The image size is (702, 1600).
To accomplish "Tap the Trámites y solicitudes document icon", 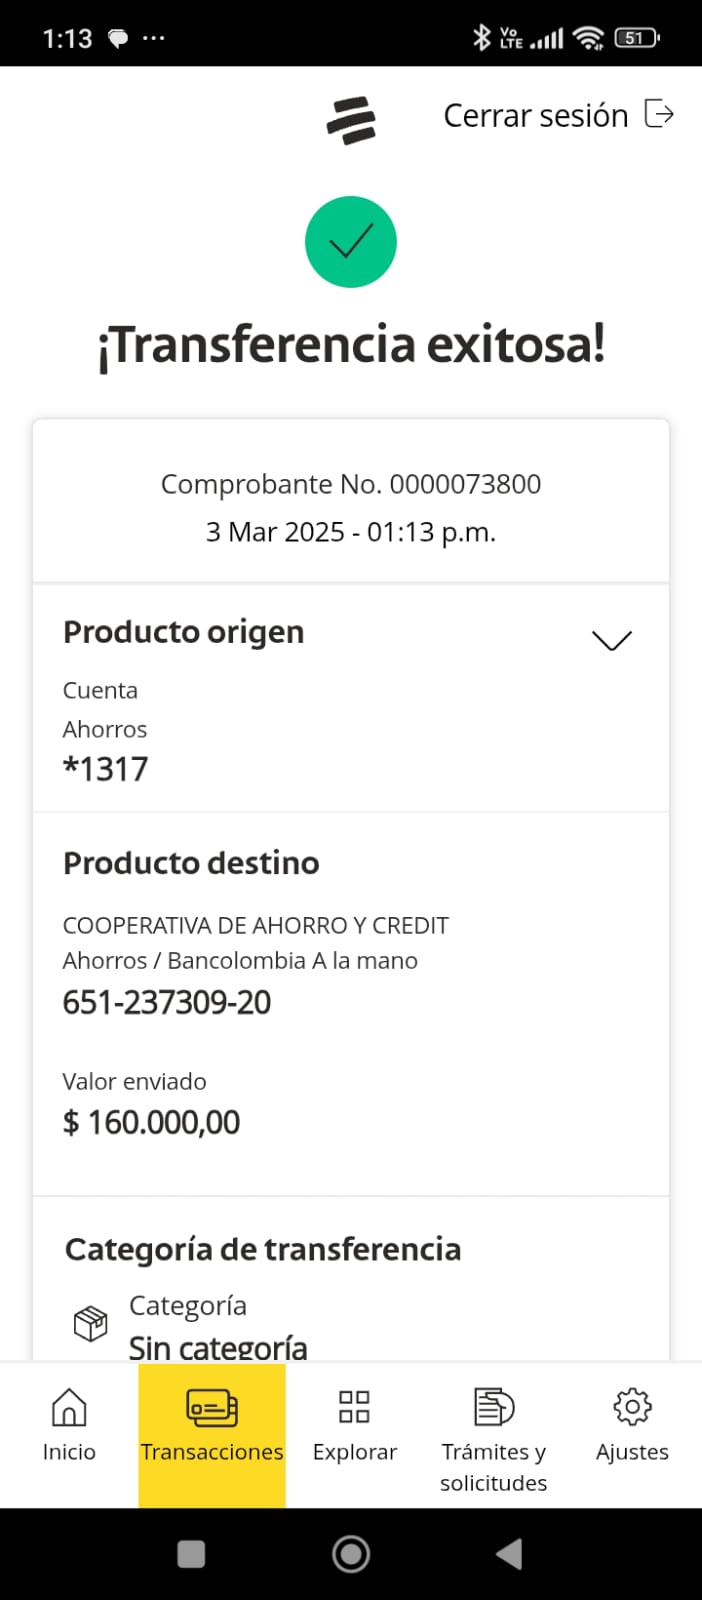I will coord(493,1407).
